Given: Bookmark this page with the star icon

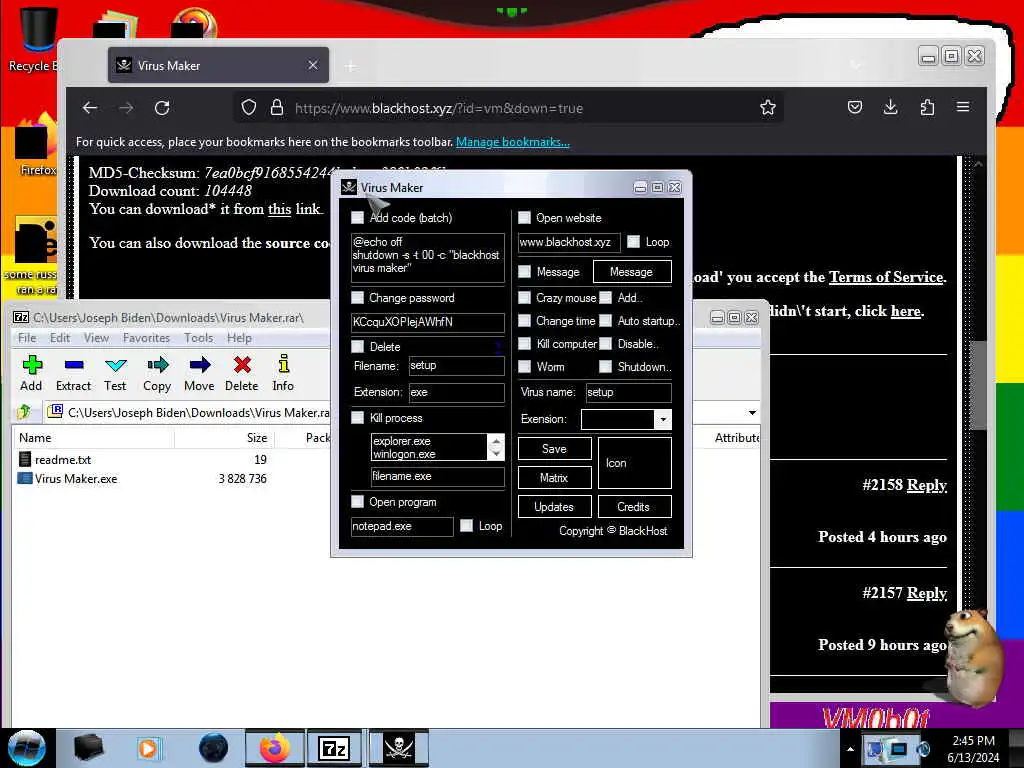Looking at the screenshot, I should [767, 108].
